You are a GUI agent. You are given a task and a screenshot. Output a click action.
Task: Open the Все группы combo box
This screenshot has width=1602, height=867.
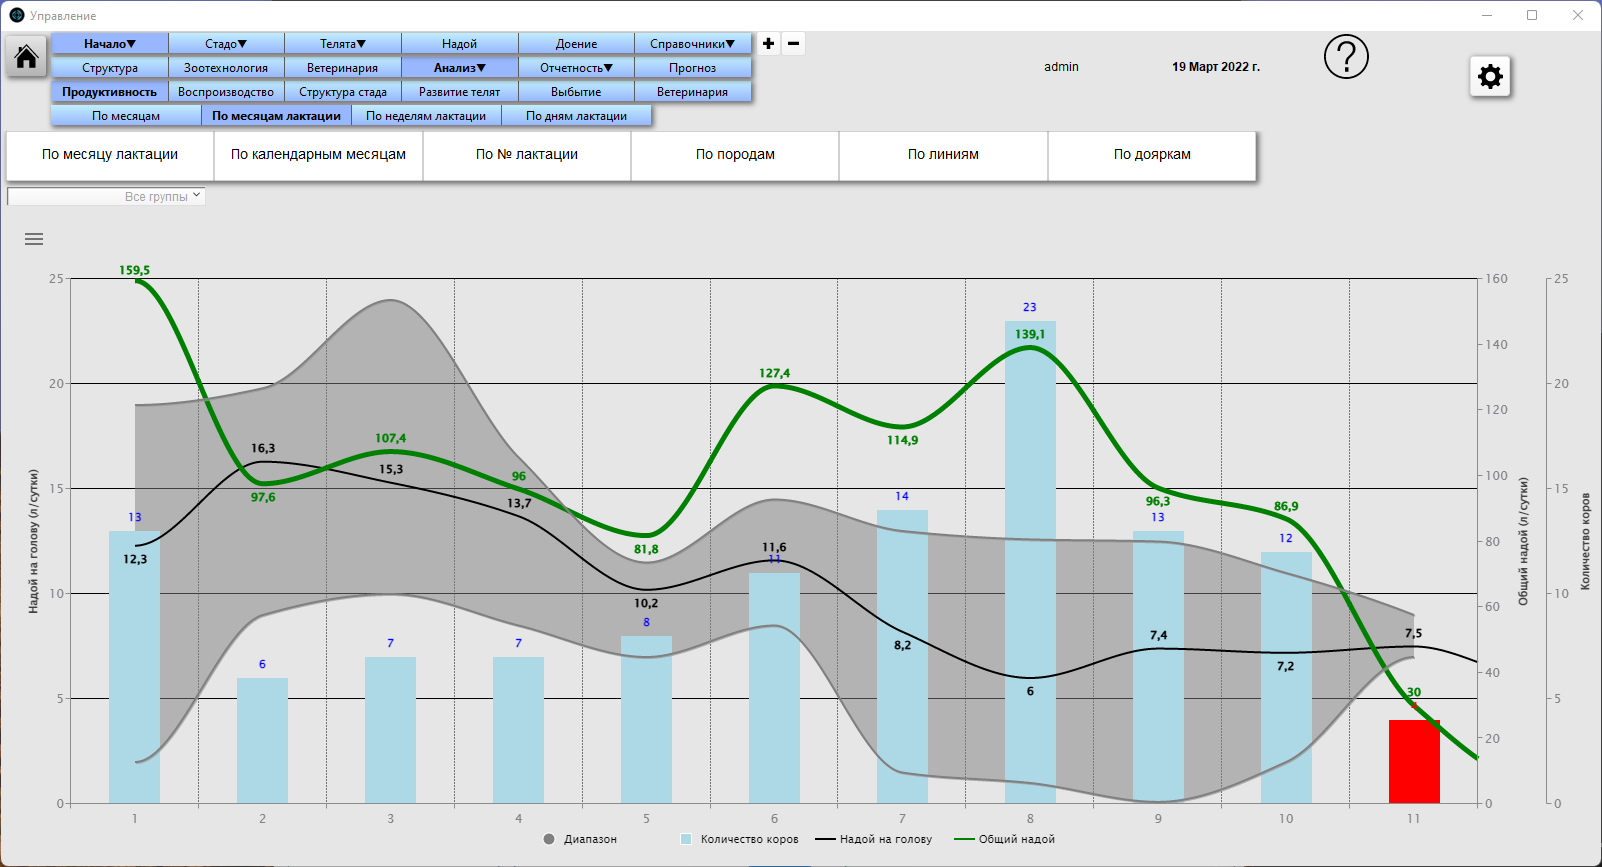[106, 197]
